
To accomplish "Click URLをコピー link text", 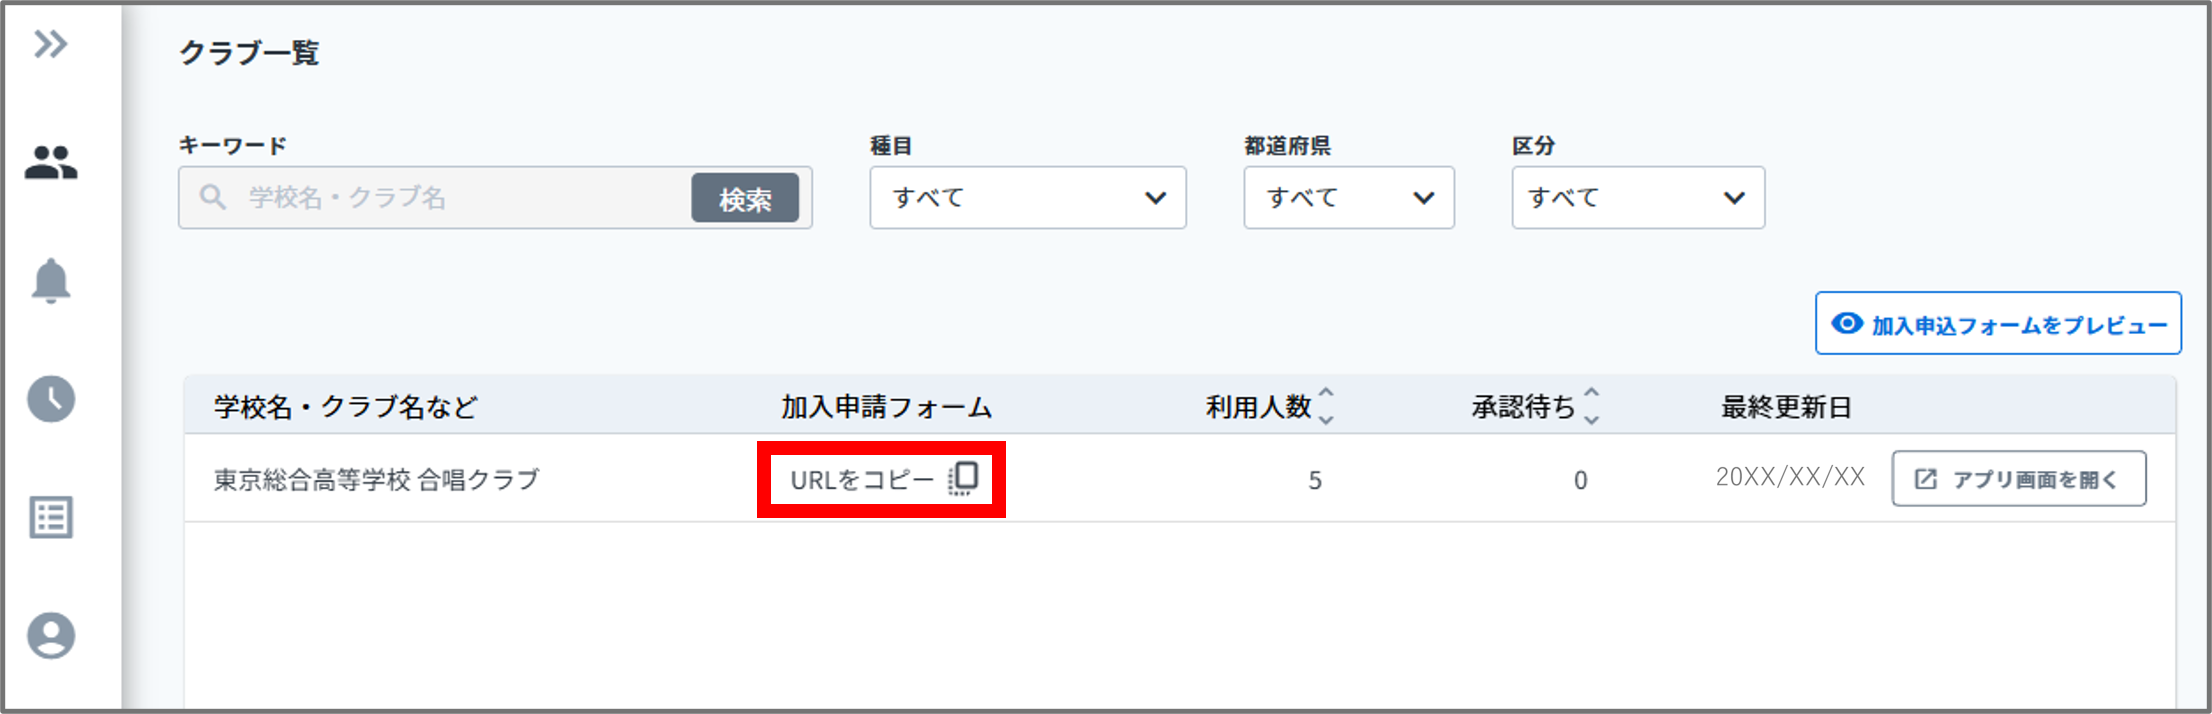I will coord(862,480).
